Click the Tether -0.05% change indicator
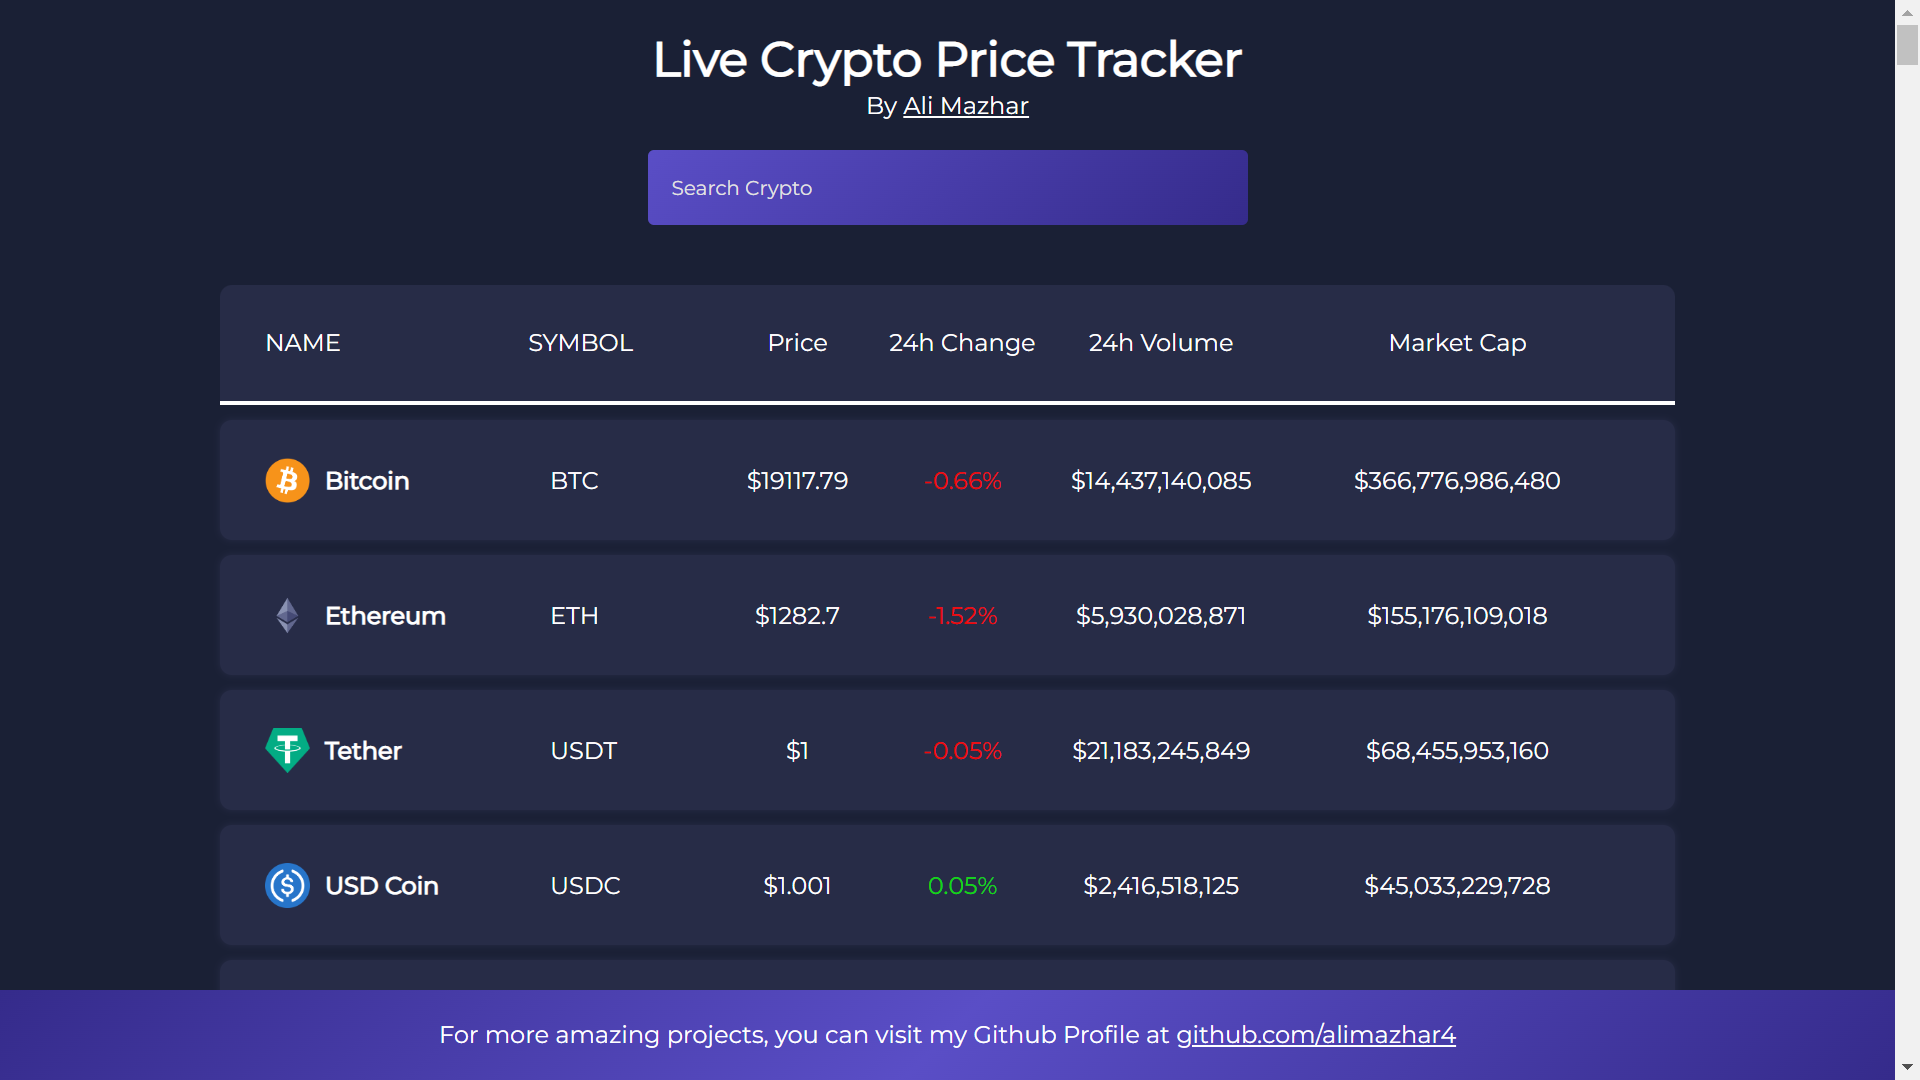This screenshot has width=1920, height=1080. (963, 750)
